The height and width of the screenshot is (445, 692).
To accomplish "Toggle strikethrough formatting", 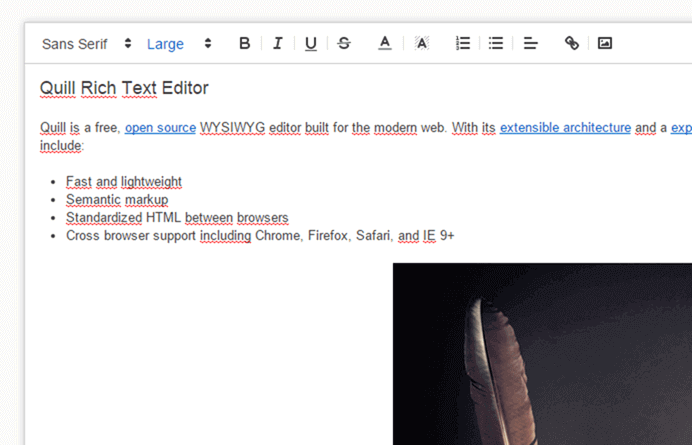I will click(344, 43).
